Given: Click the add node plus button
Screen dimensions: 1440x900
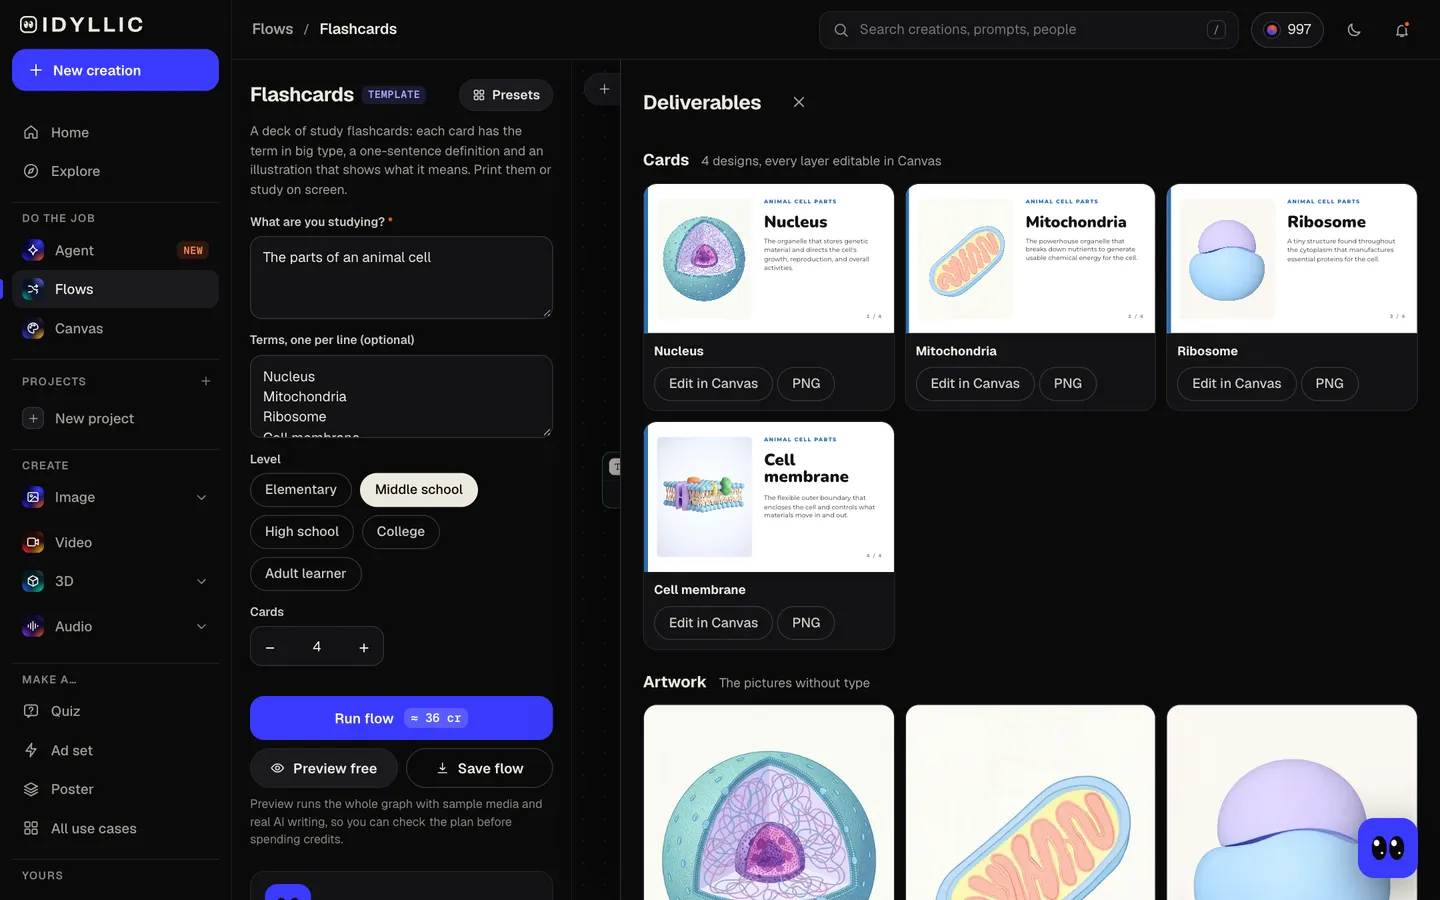Looking at the screenshot, I should (604, 89).
